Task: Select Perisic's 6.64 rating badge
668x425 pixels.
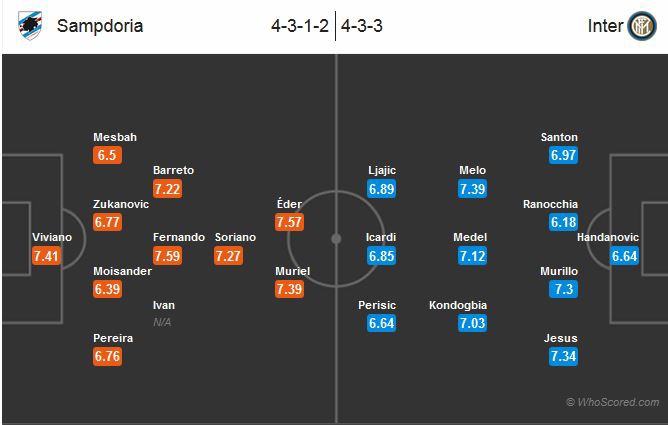Action: tap(383, 322)
